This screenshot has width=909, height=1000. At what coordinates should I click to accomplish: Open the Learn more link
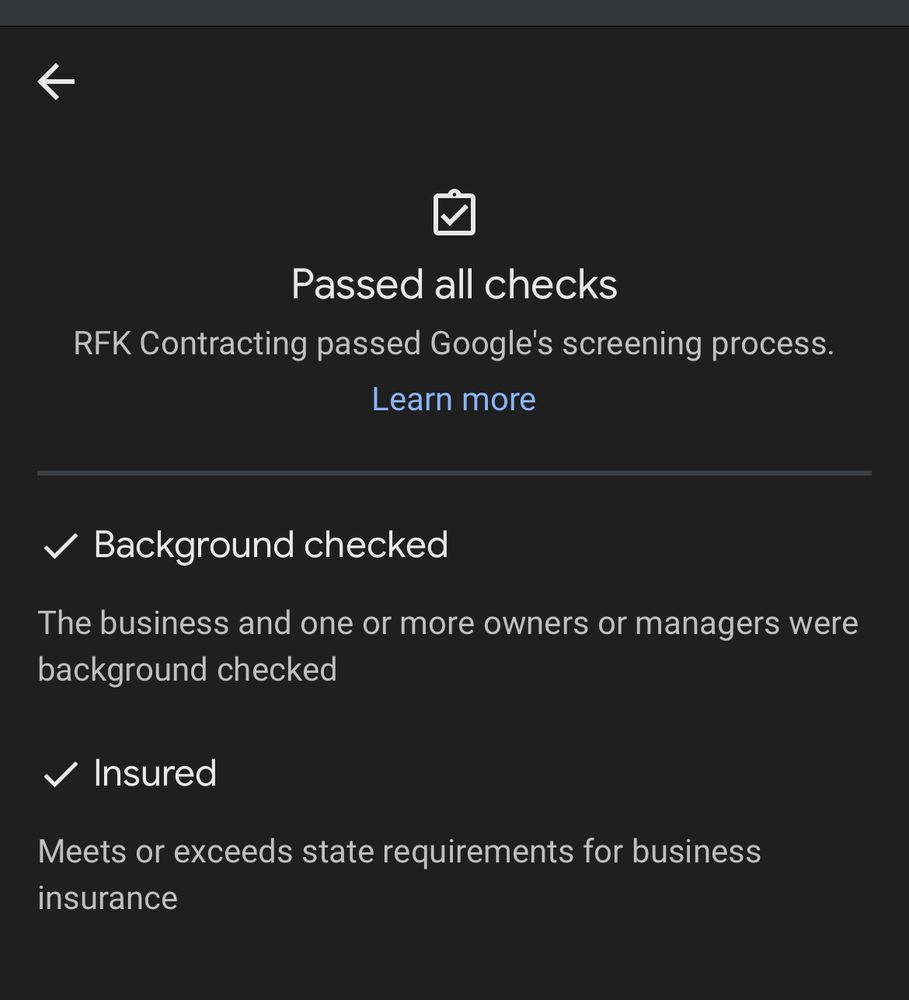[454, 399]
